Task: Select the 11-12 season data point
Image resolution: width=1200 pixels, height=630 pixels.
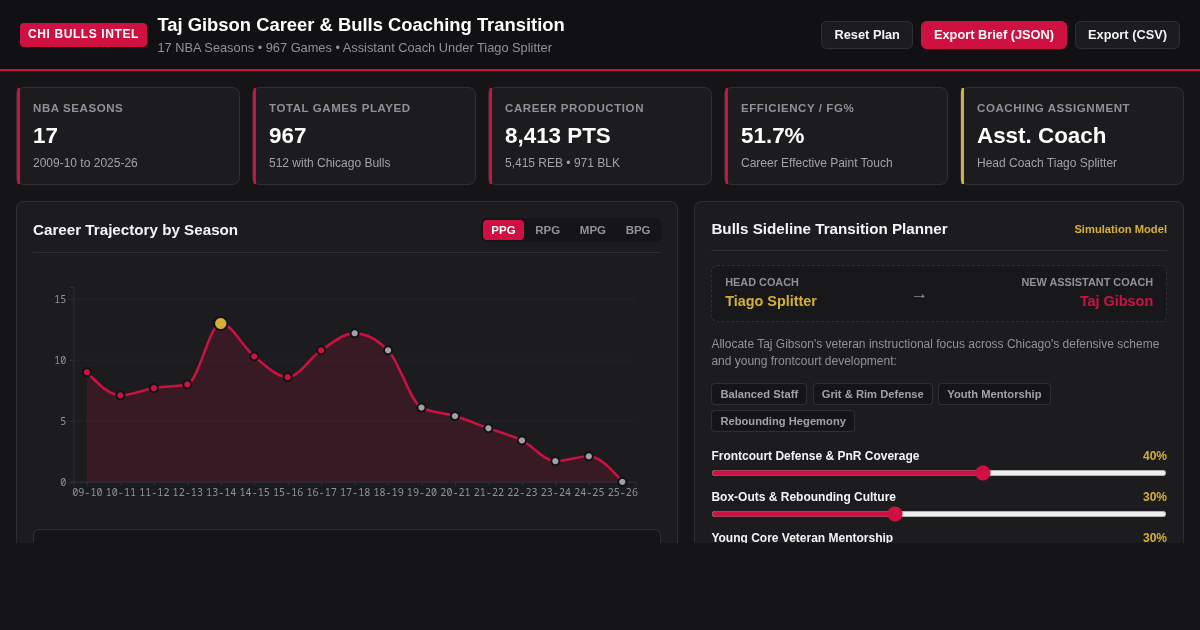Action: [x=154, y=388]
